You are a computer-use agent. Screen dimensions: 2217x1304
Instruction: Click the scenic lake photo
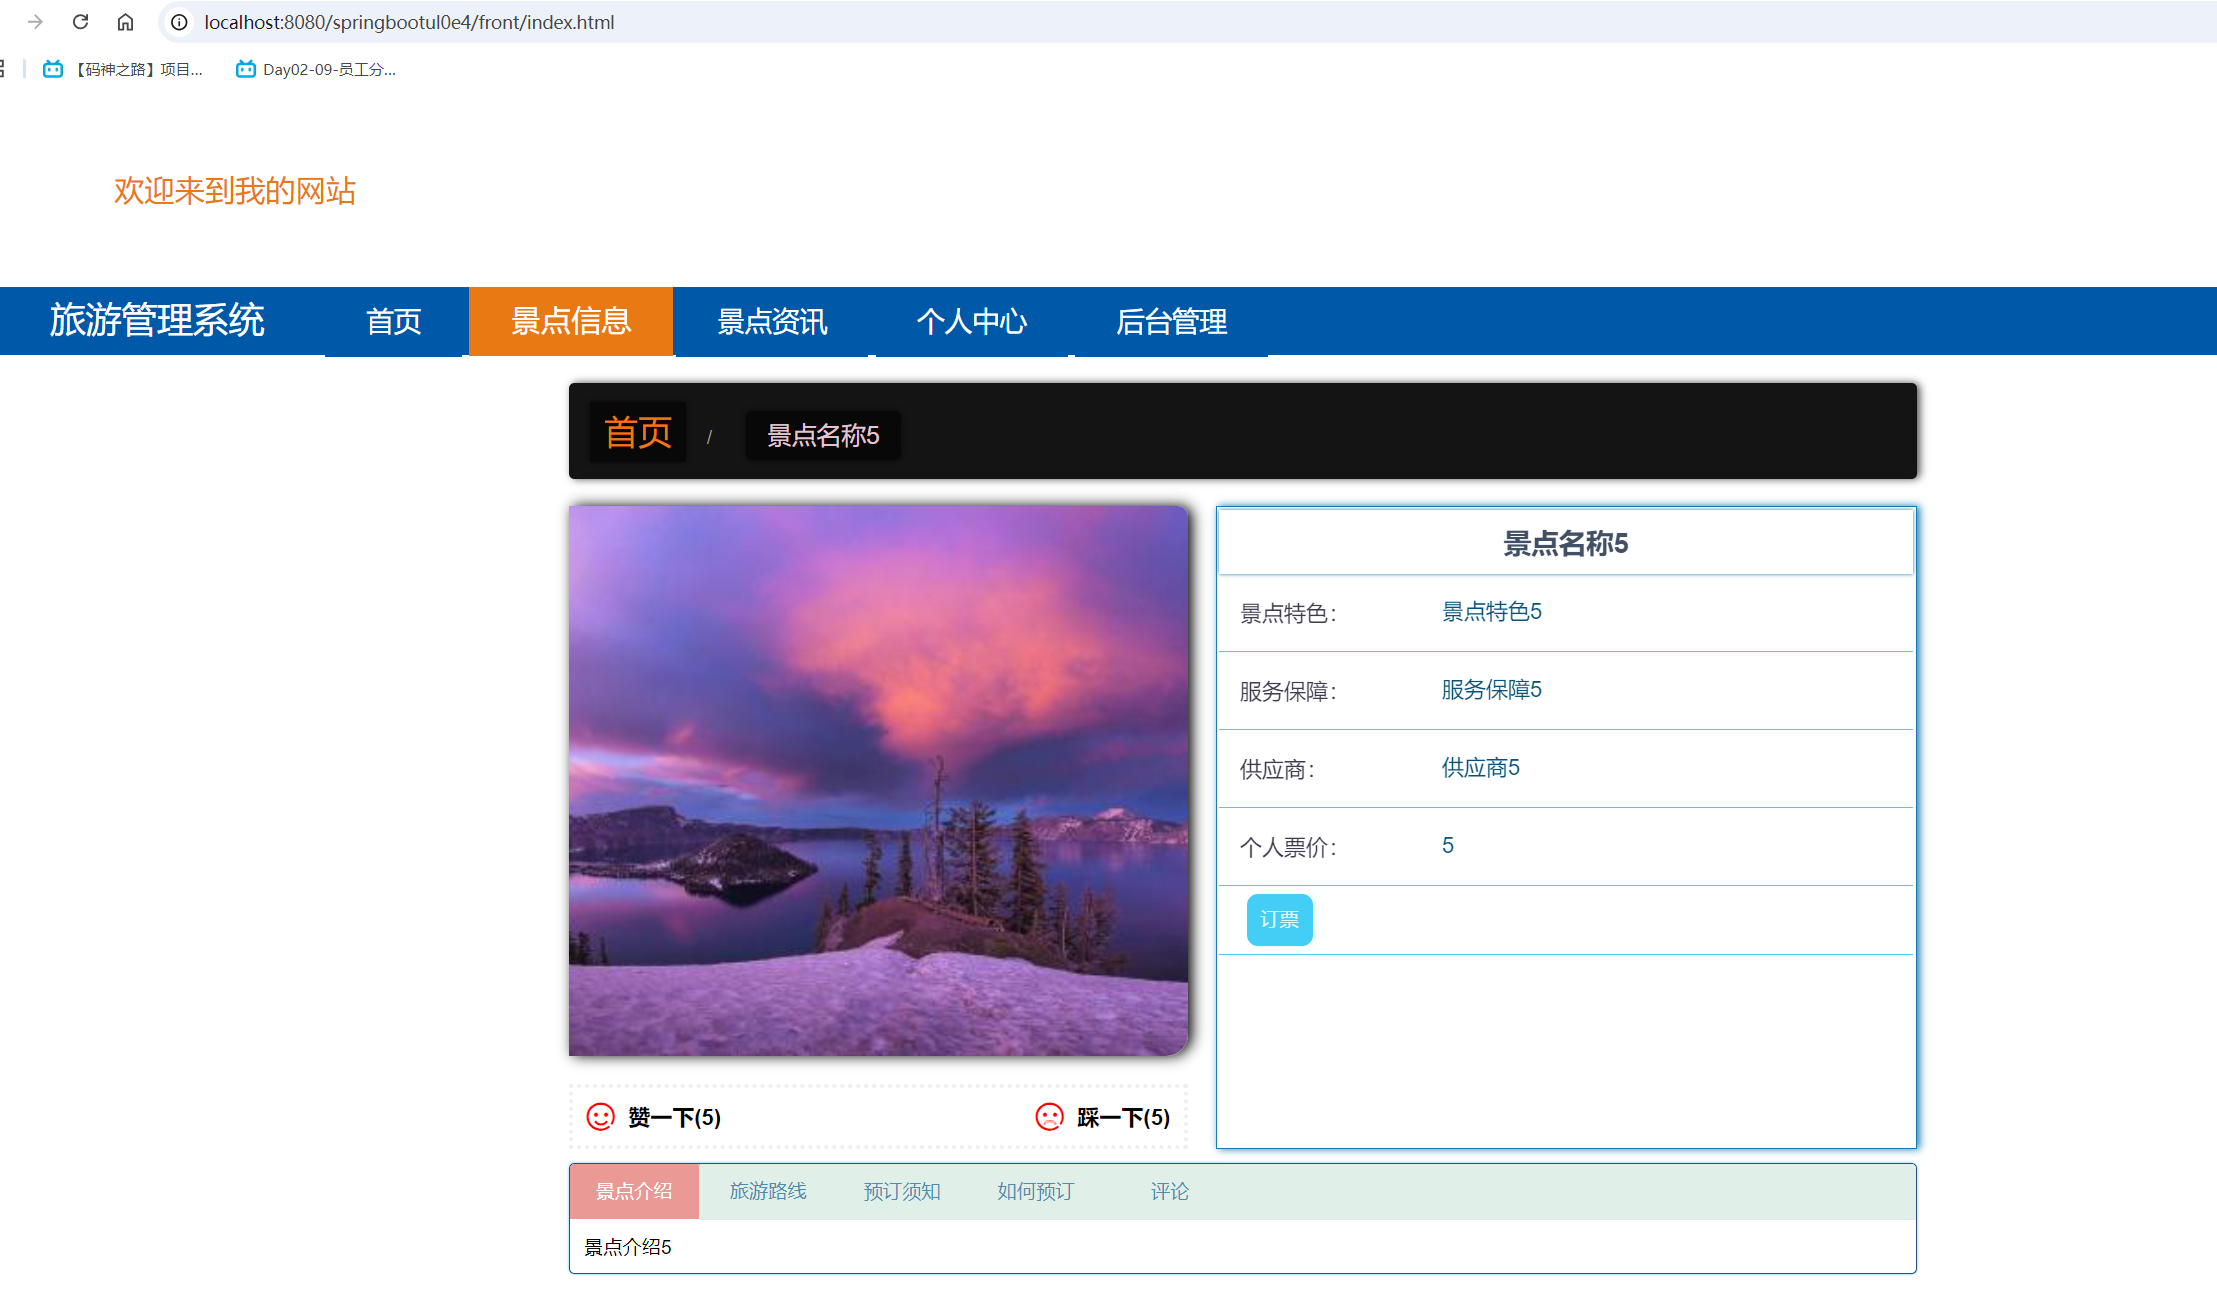tap(878, 780)
